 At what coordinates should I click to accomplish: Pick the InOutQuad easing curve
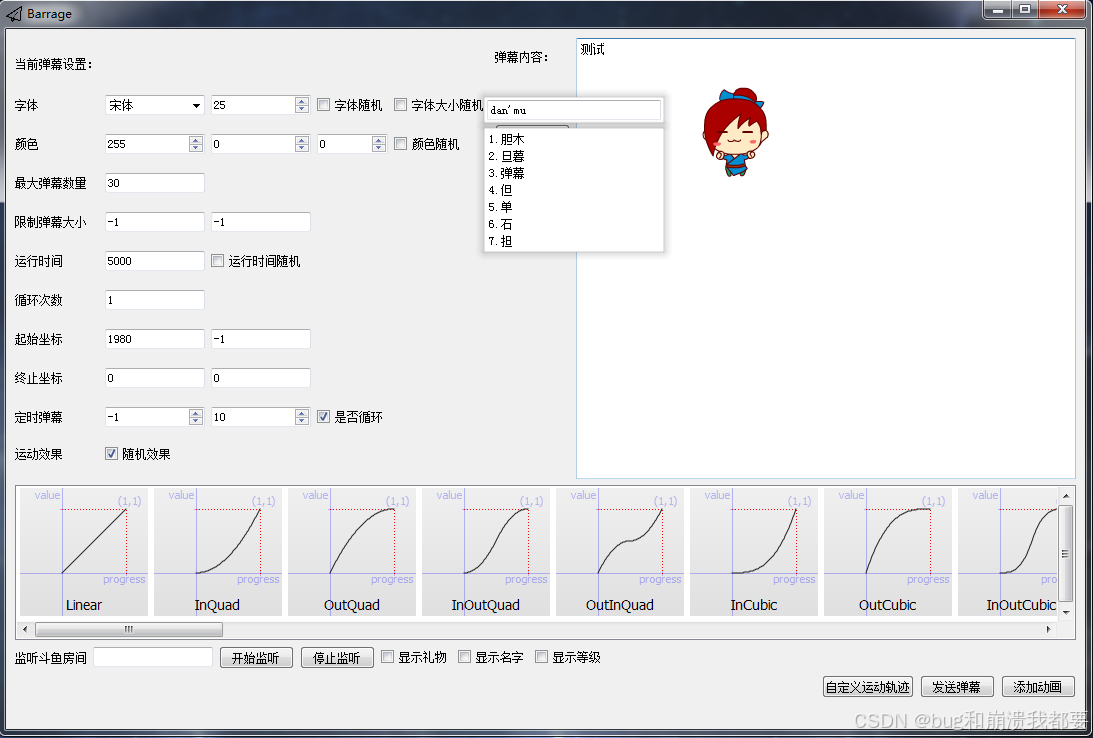(485, 551)
